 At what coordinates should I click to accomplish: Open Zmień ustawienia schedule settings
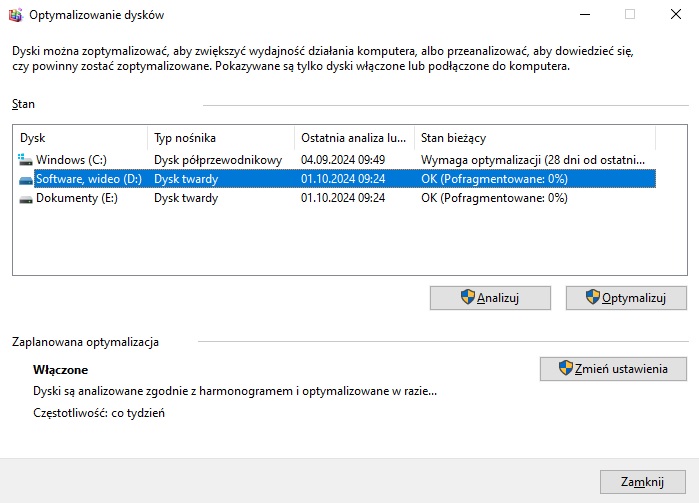click(x=612, y=368)
